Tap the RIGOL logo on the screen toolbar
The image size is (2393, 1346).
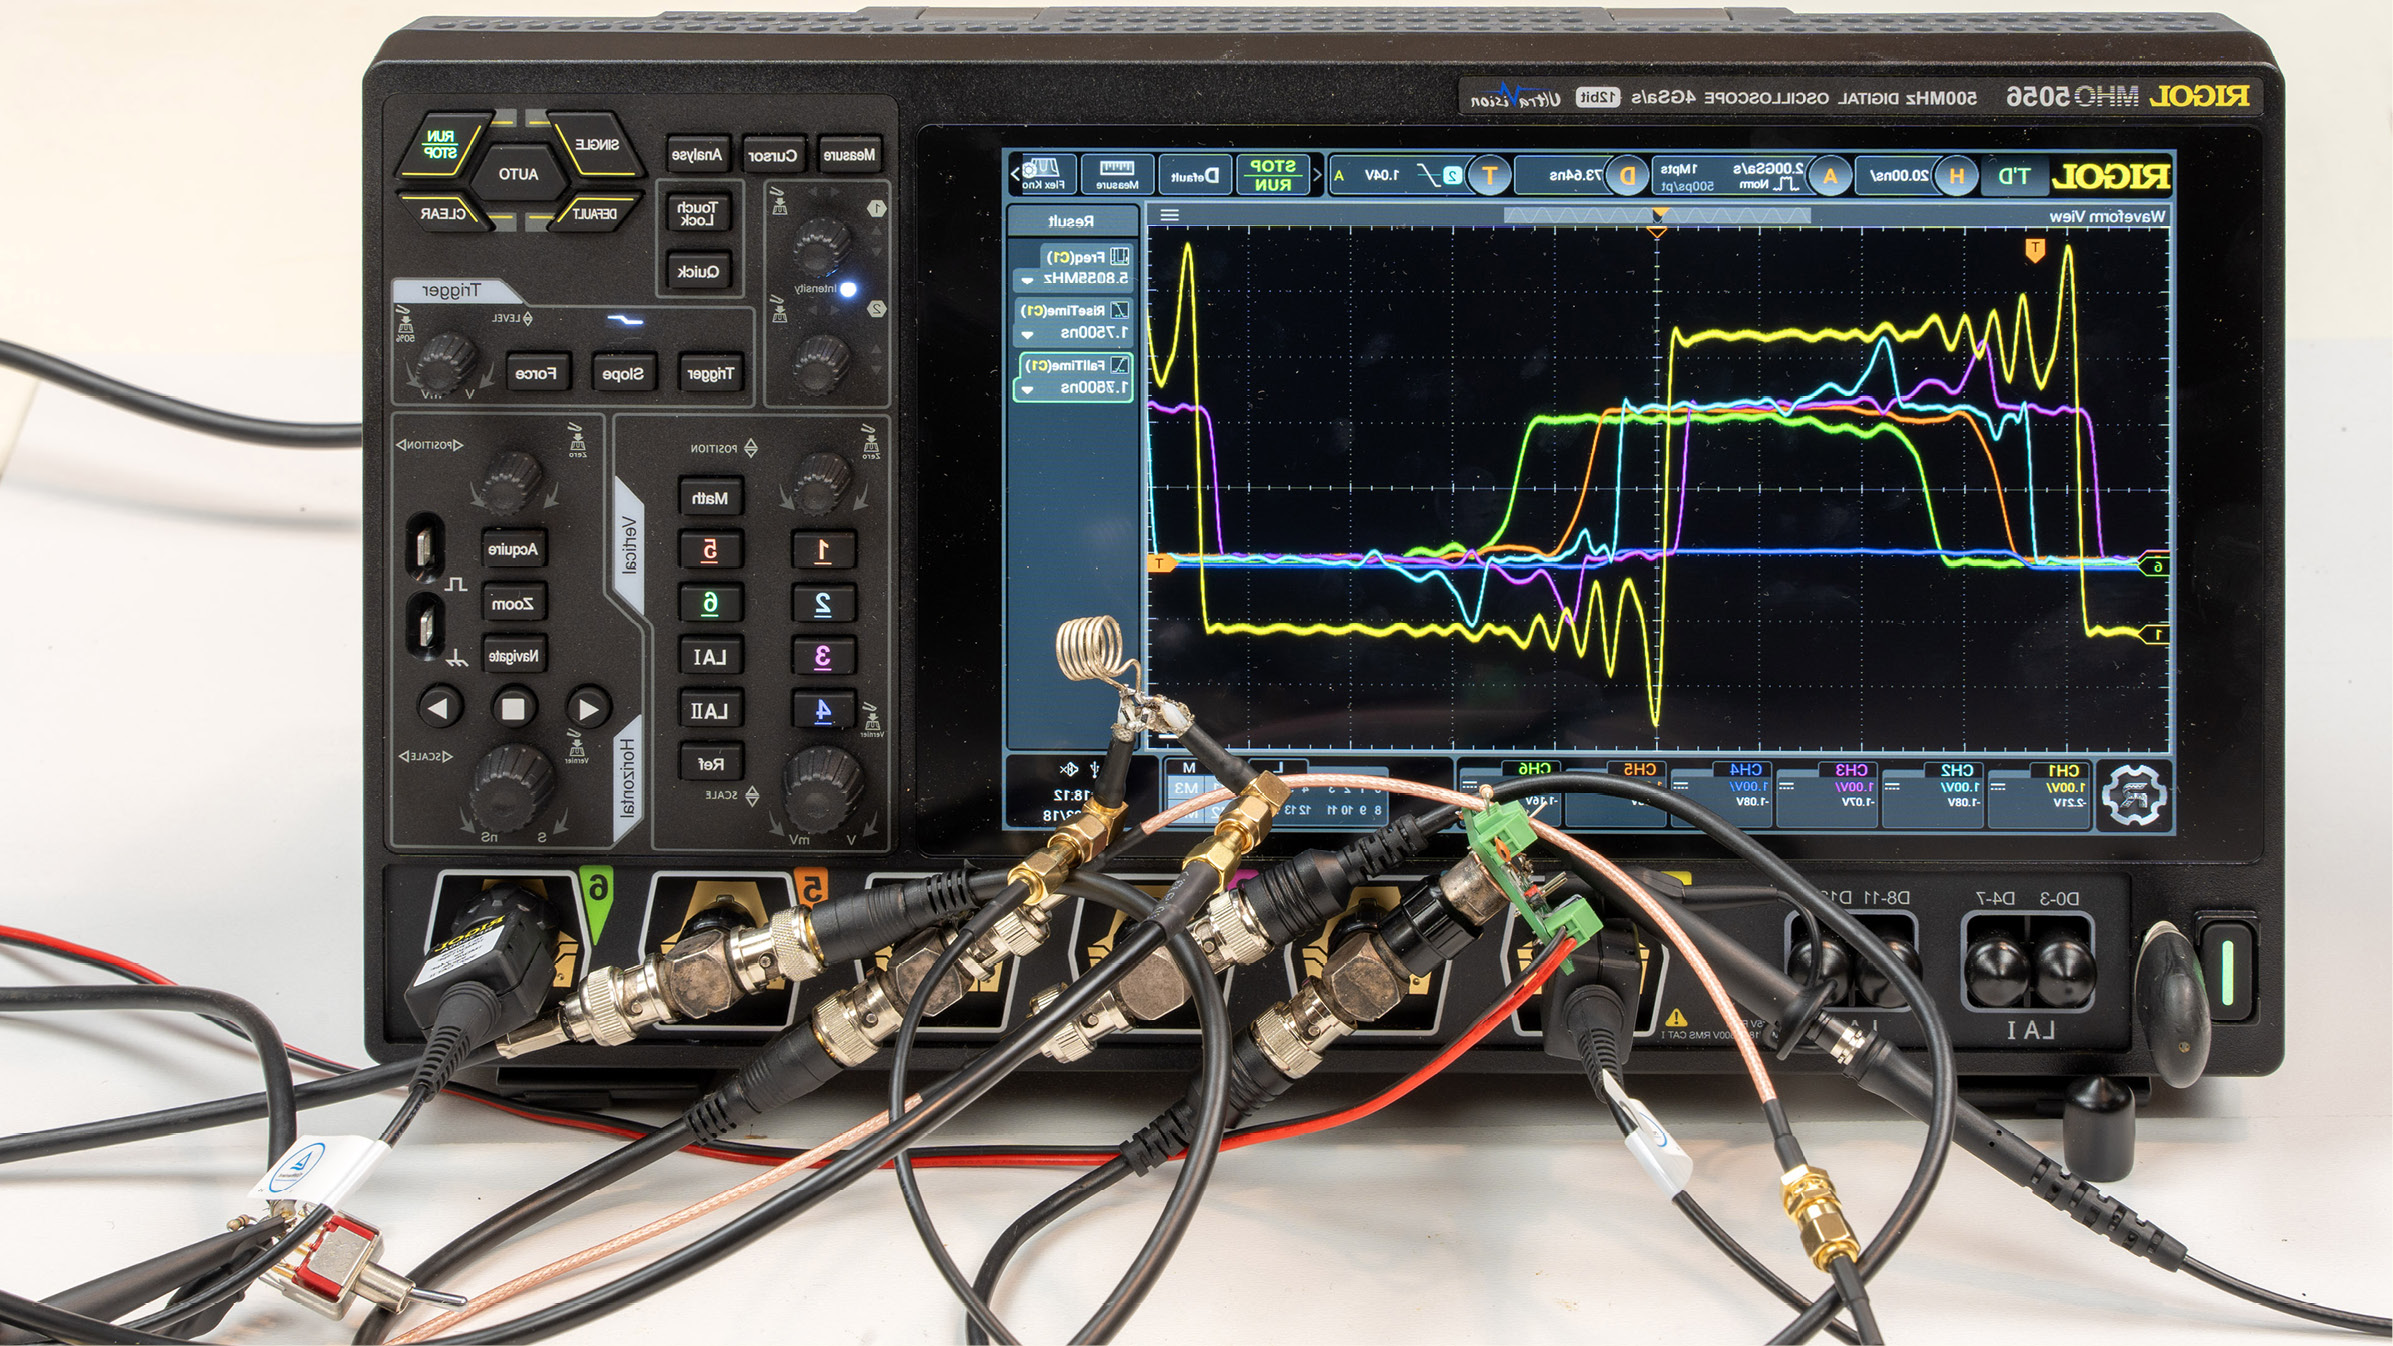tap(2110, 177)
